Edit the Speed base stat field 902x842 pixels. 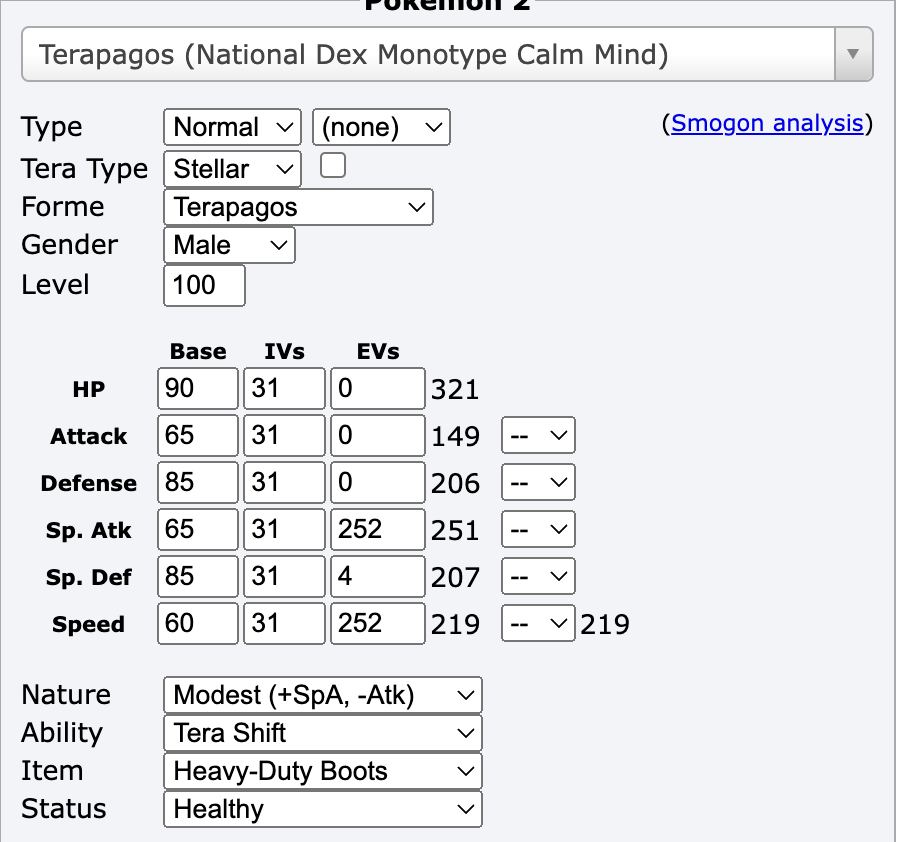coord(197,623)
